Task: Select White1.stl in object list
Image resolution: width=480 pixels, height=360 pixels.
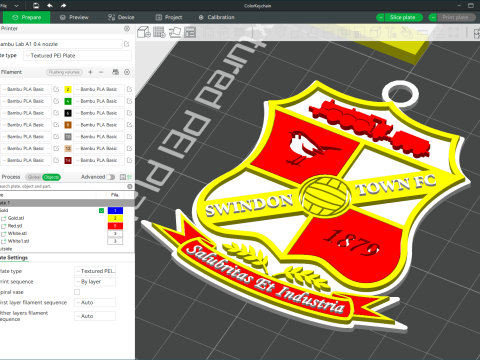Action: click(x=18, y=241)
